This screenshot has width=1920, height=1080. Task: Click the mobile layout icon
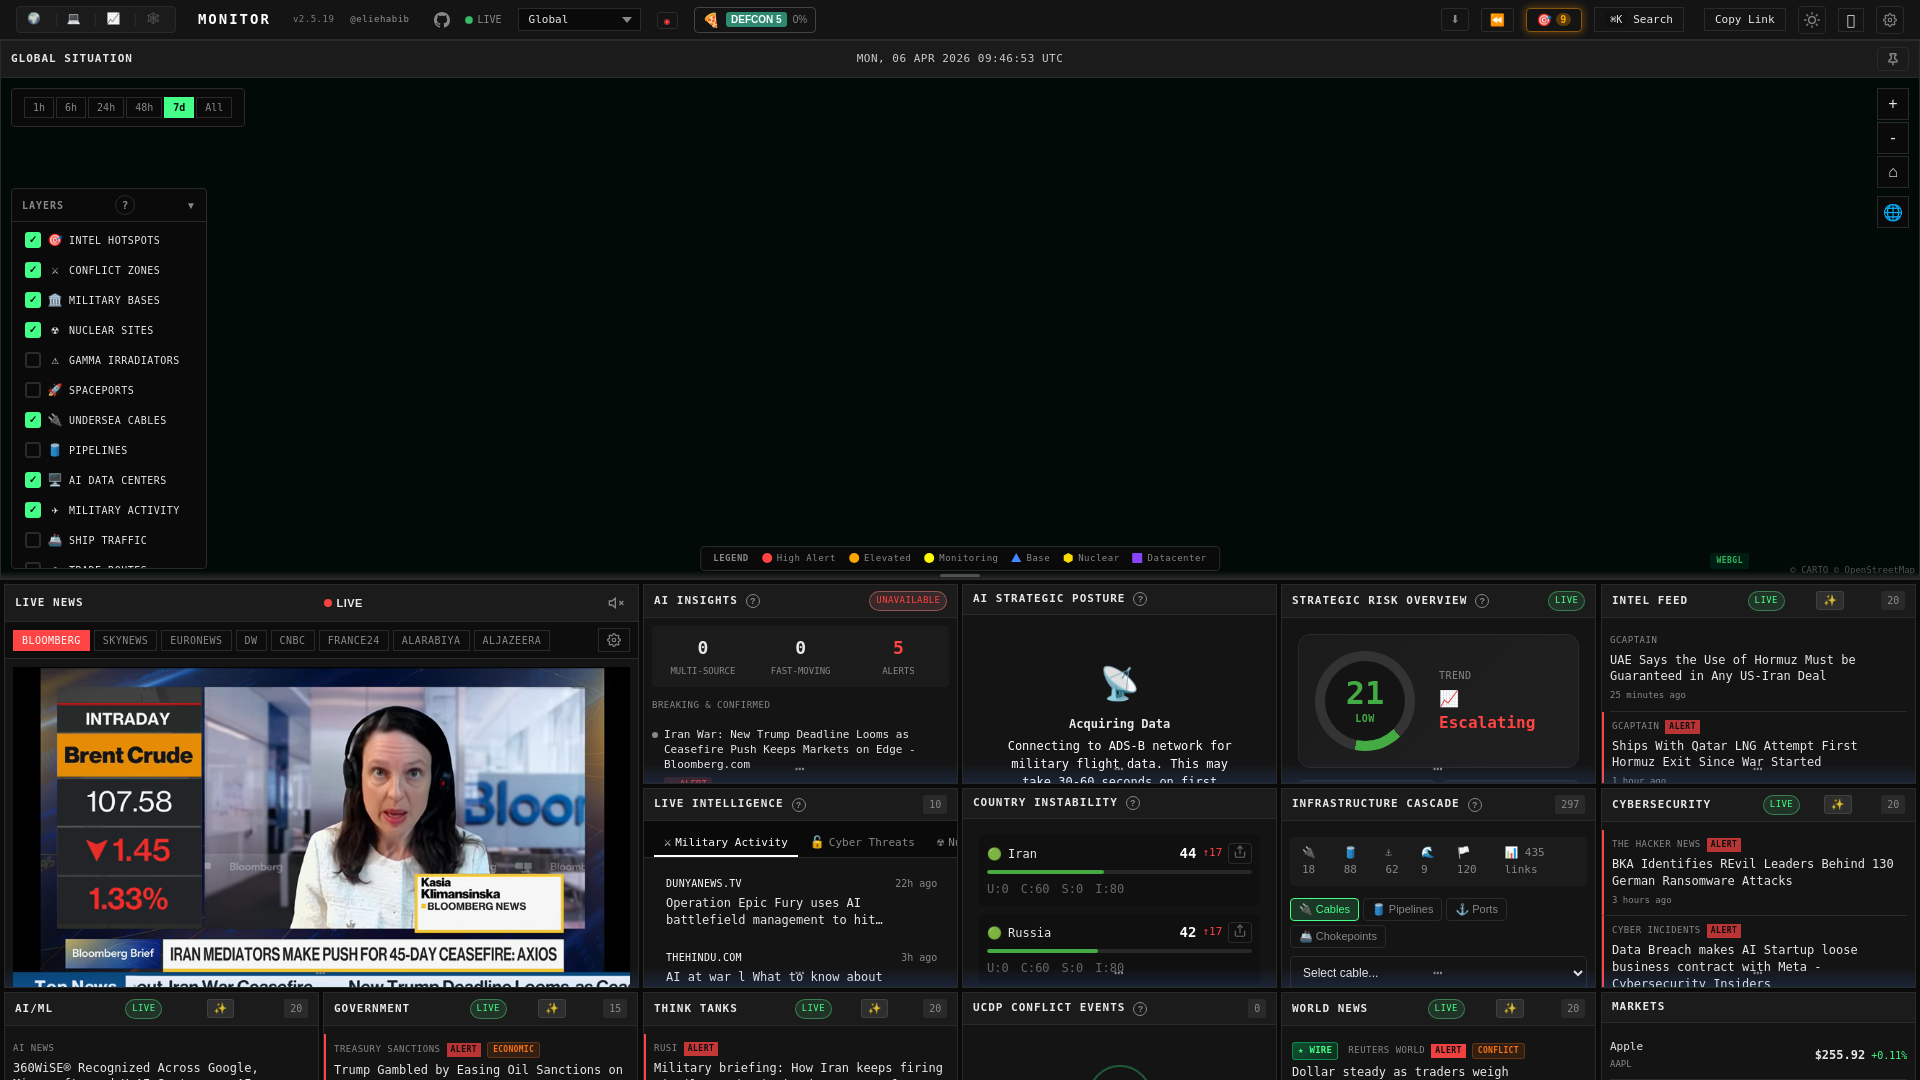pos(1850,20)
